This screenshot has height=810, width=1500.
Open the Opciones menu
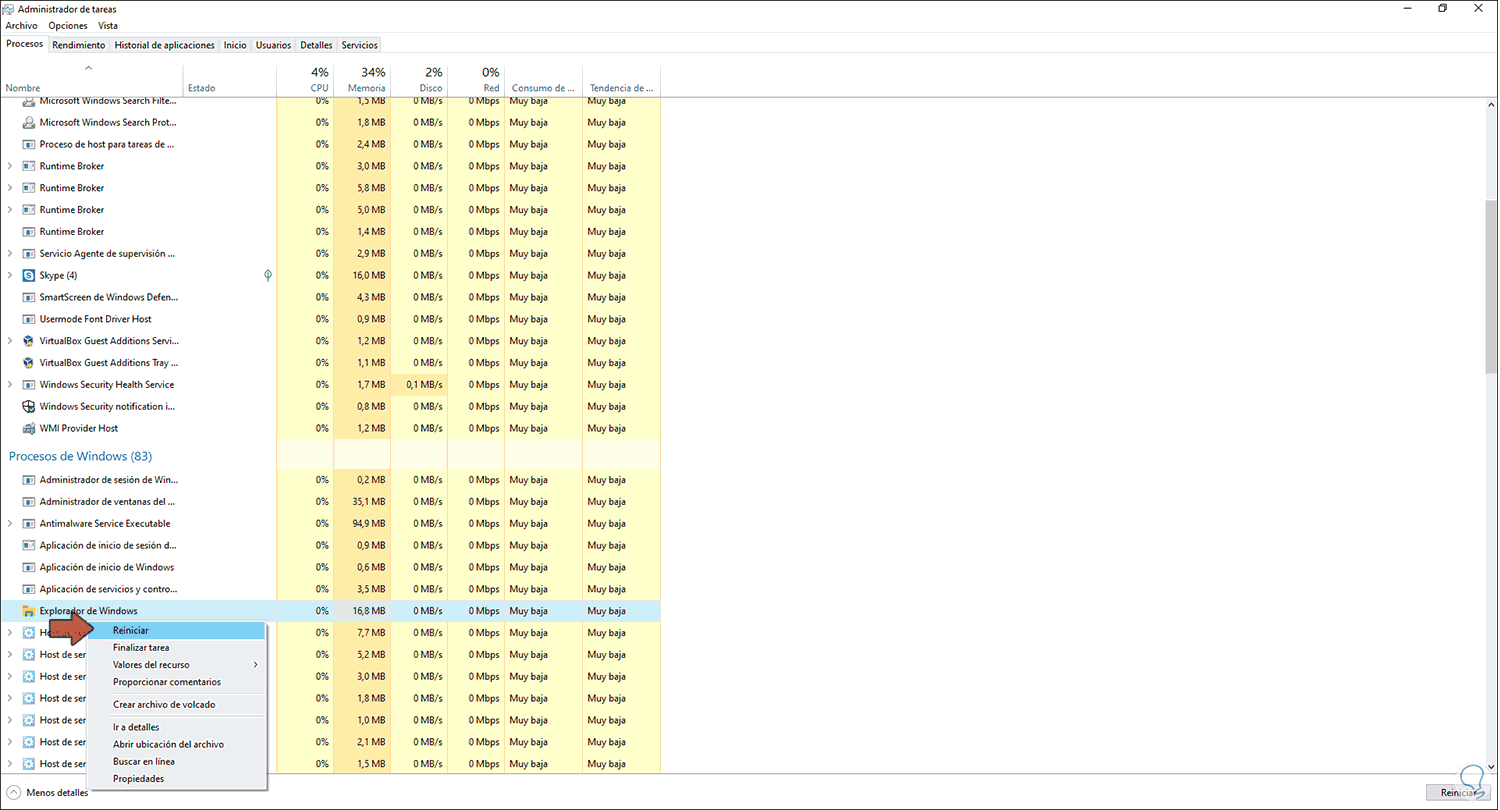click(x=68, y=26)
